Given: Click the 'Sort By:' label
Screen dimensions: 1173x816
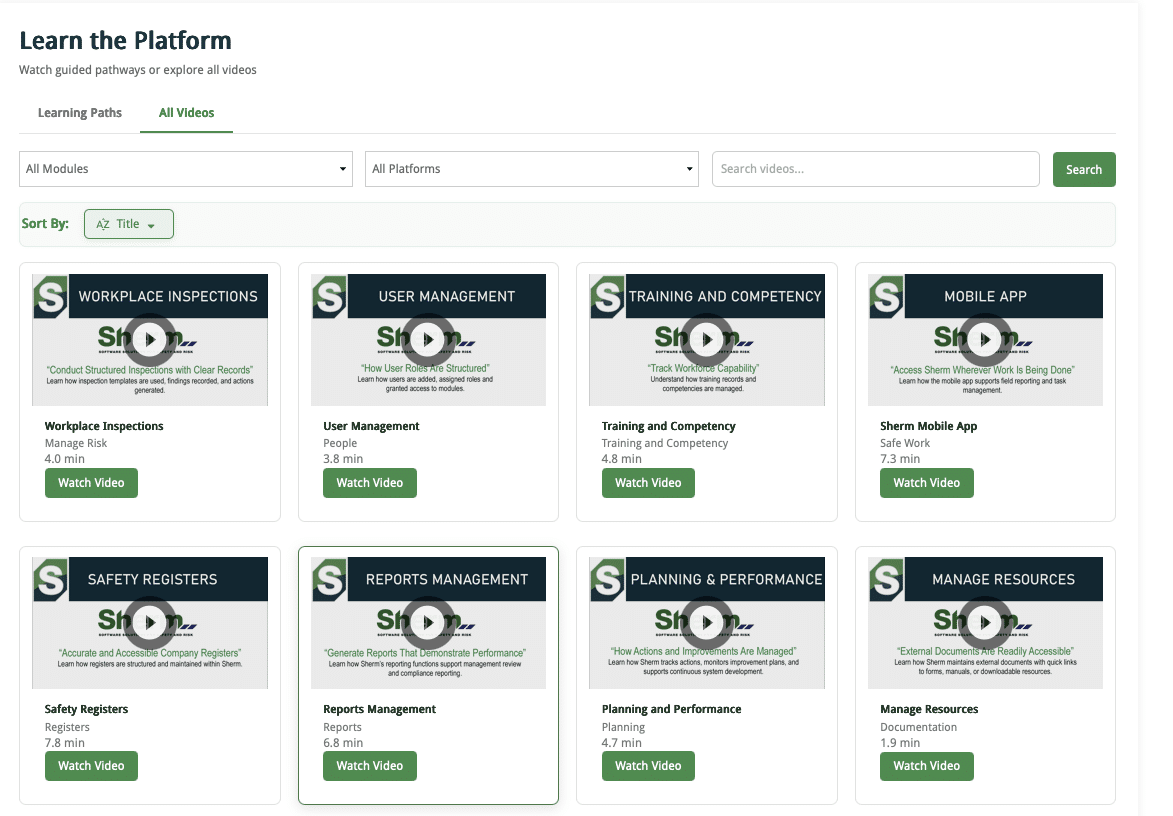Looking at the screenshot, I should click(45, 224).
